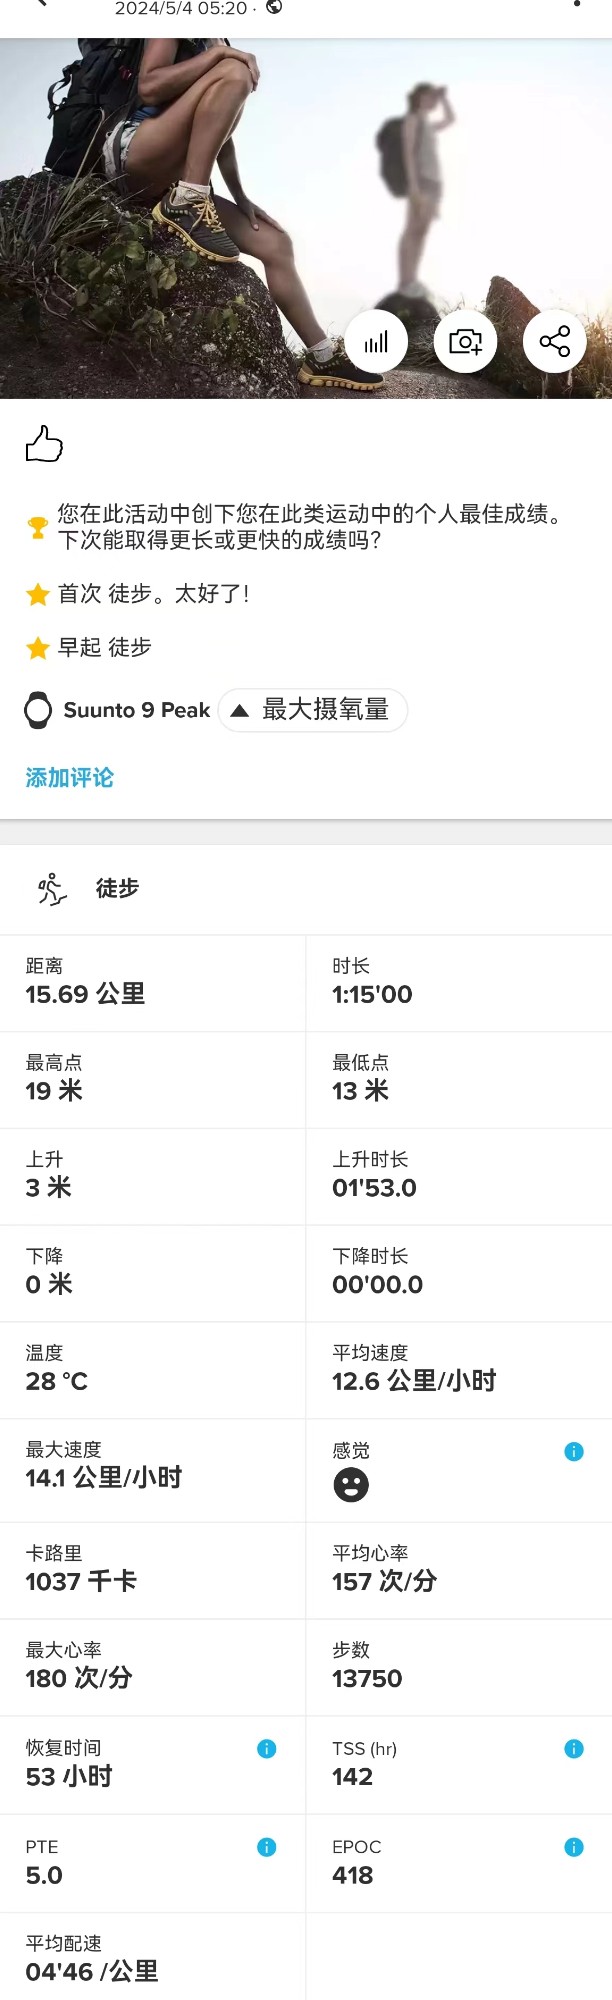Show info about TSS (hr)
Viewport: 612px width, 2000px height.
574,1748
